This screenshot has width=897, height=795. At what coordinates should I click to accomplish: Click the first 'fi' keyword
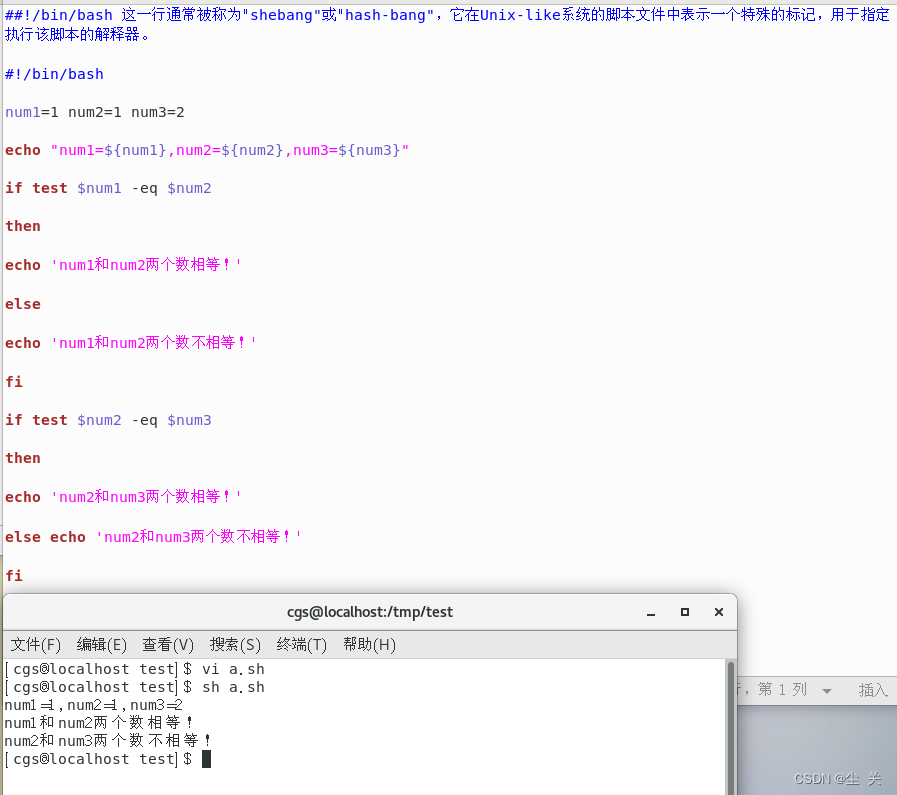14,381
